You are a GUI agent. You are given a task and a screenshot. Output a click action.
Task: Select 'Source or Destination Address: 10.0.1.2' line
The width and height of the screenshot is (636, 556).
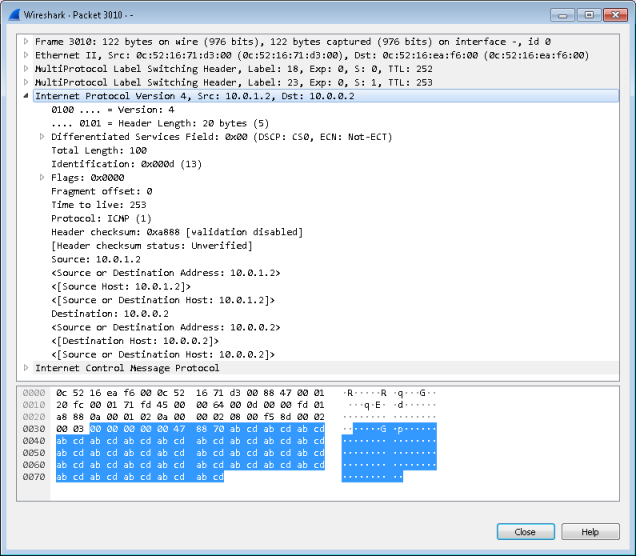[x=165, y=273]
